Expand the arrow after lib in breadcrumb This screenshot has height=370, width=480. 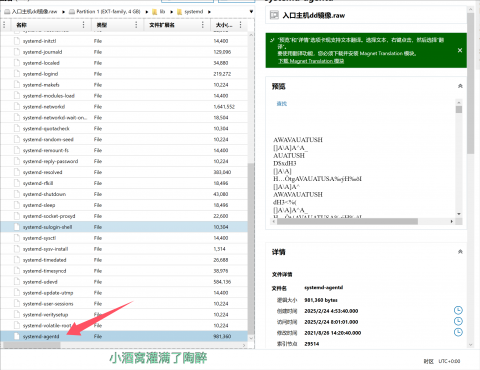[171, 12]
